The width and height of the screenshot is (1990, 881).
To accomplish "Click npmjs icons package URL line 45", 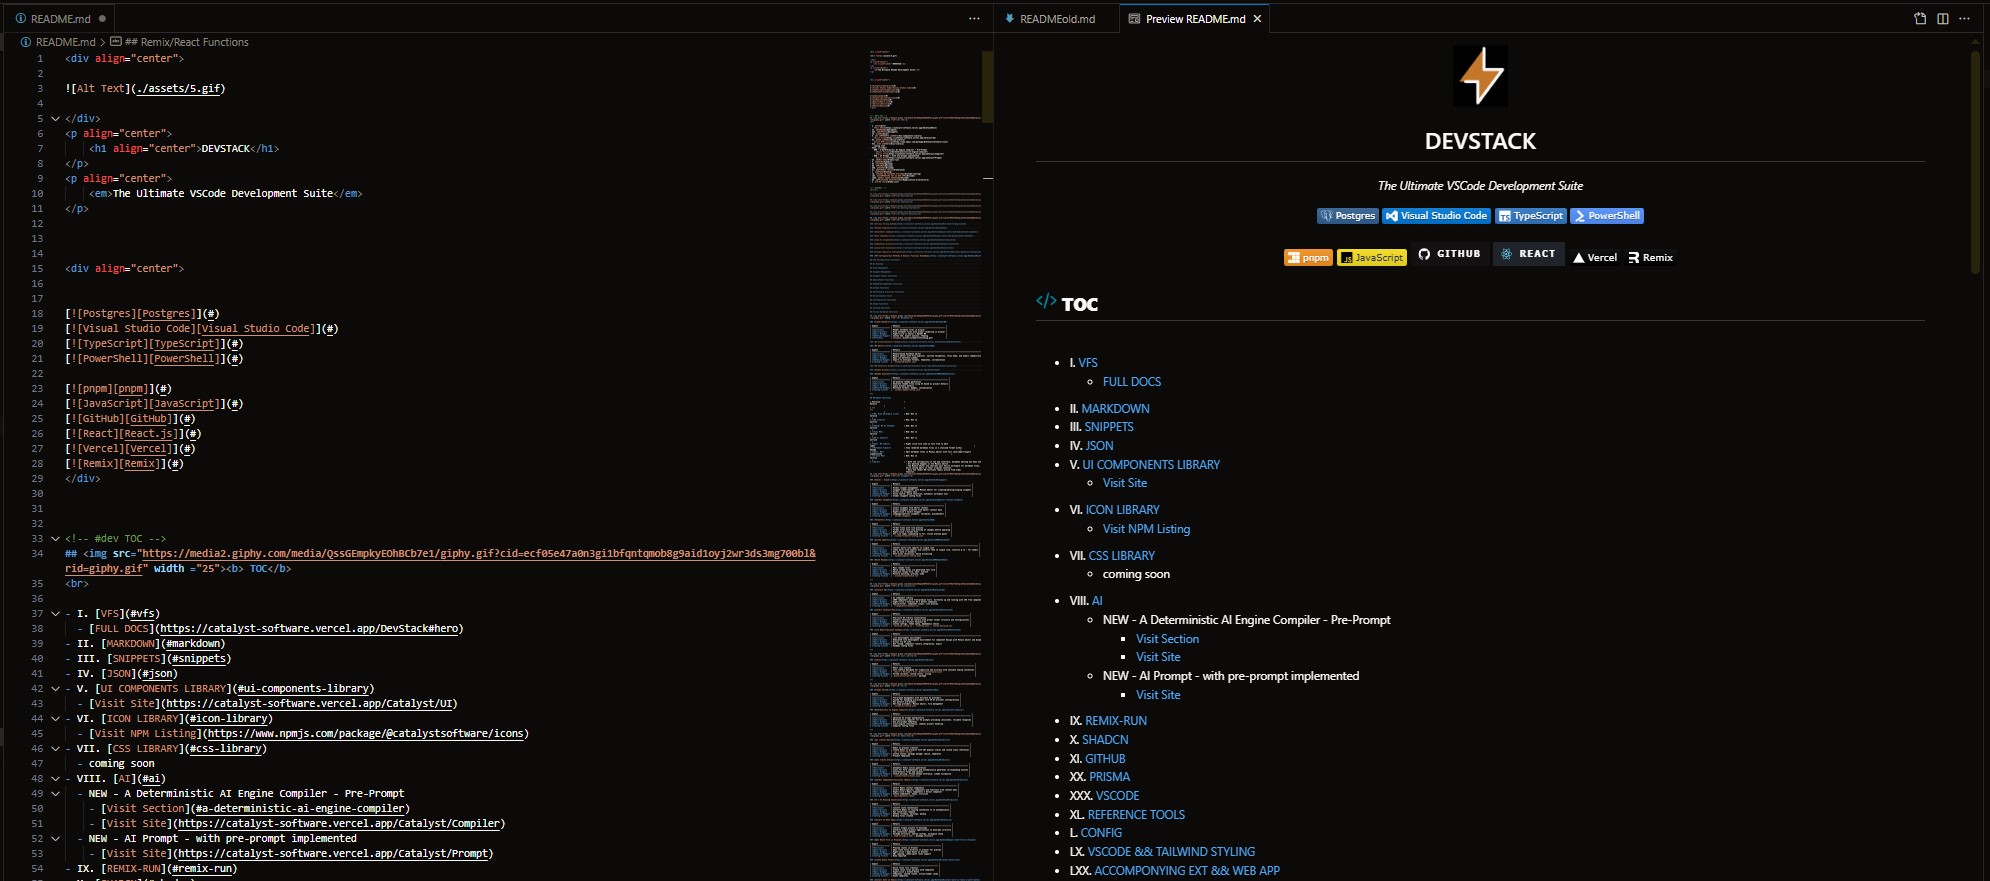I will pyautogui.click(x=365, y=733).
